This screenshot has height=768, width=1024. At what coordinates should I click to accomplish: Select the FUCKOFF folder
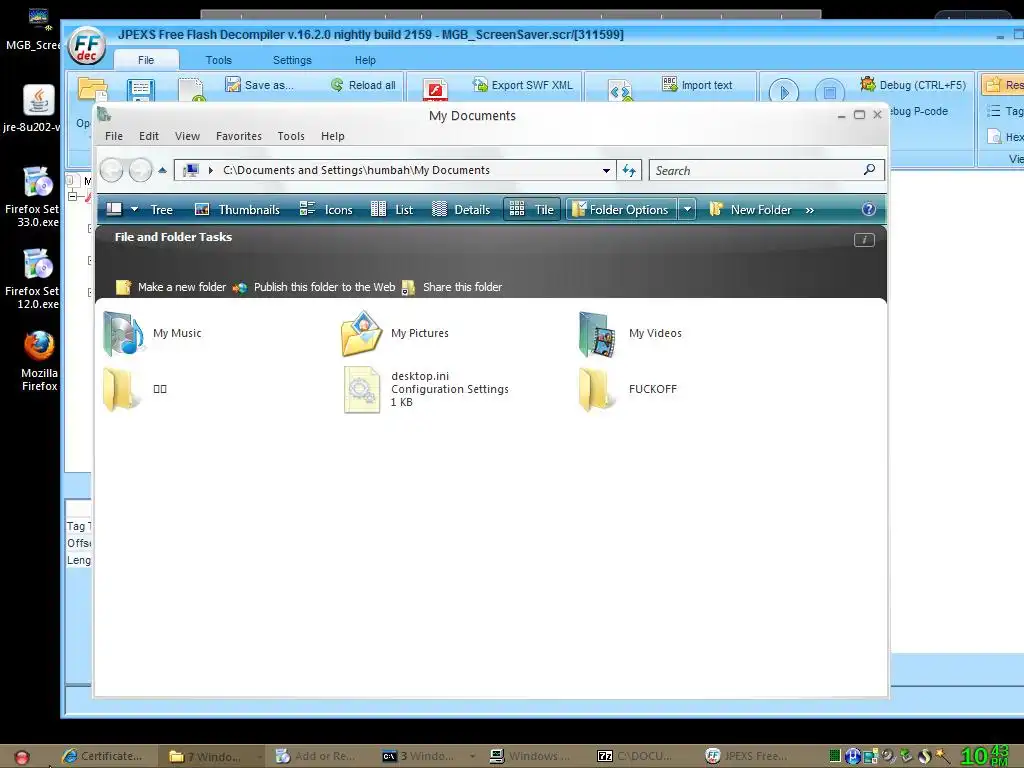point(628,389)
